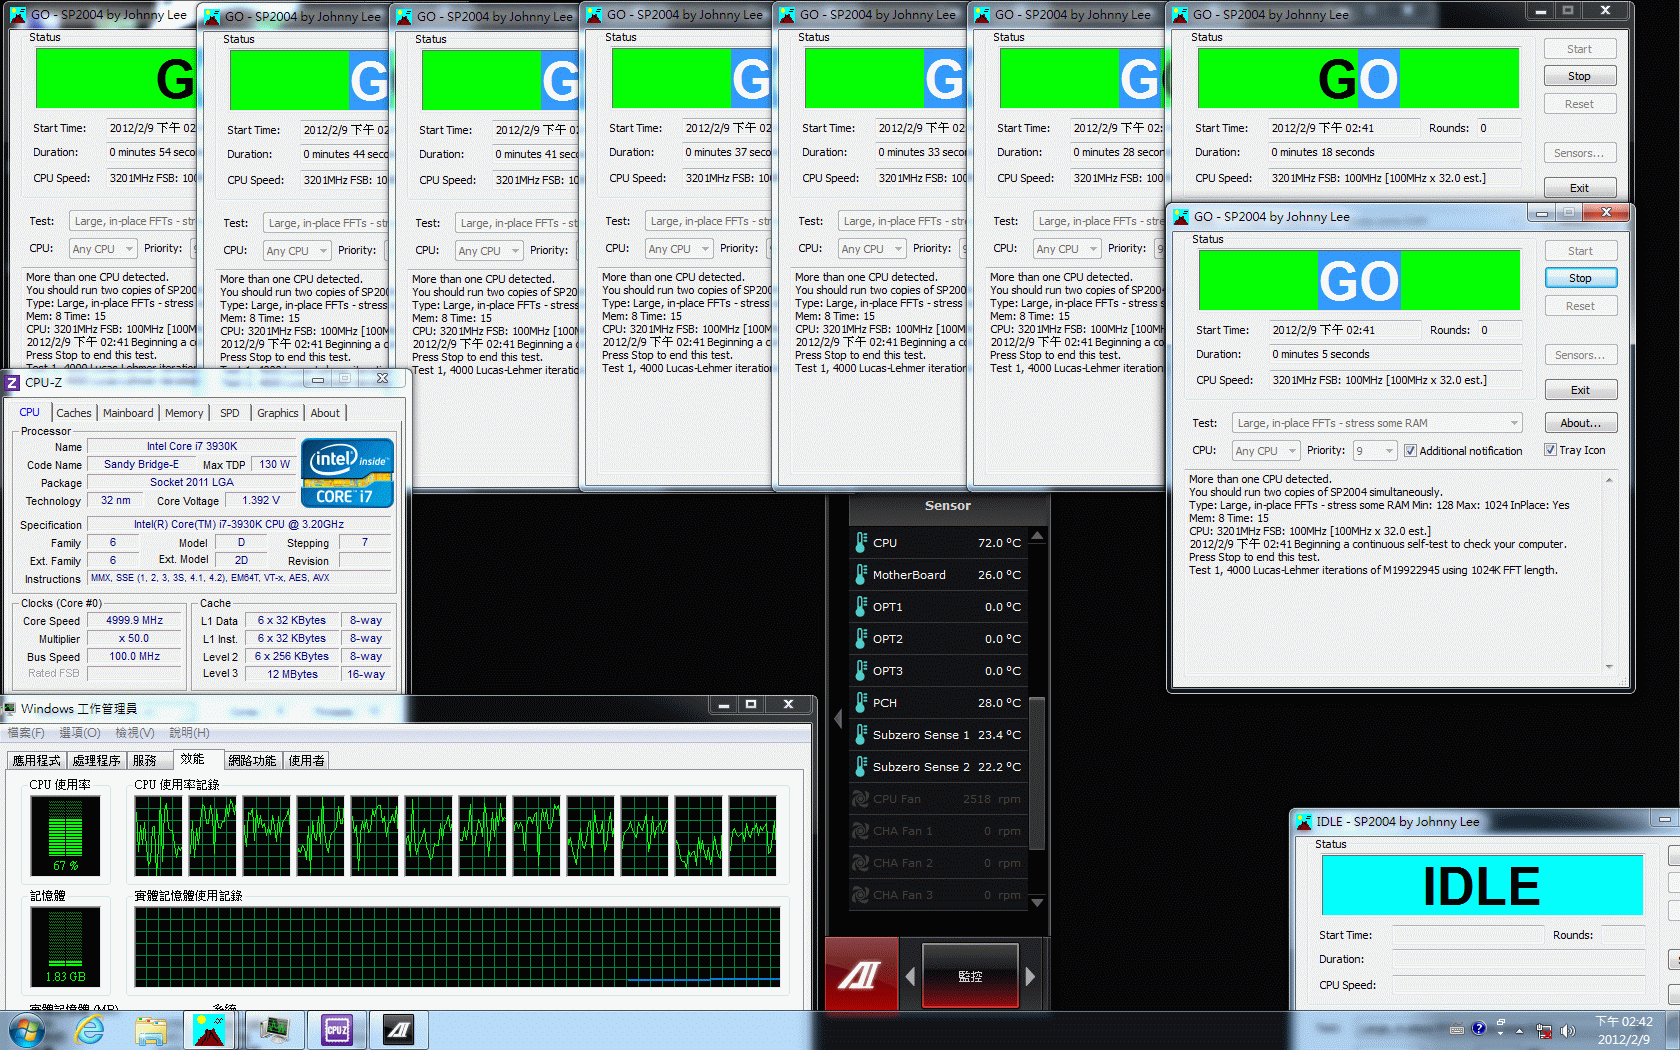Screen dimensions: 1680x1050
Task: Click Exit in 18-seconds SP2004 window
Action: 1579,188
